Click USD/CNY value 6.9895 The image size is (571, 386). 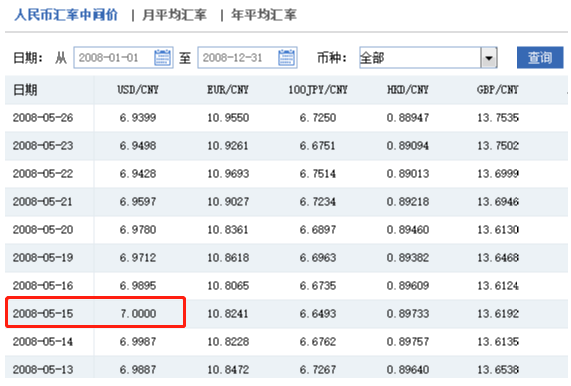138,286
